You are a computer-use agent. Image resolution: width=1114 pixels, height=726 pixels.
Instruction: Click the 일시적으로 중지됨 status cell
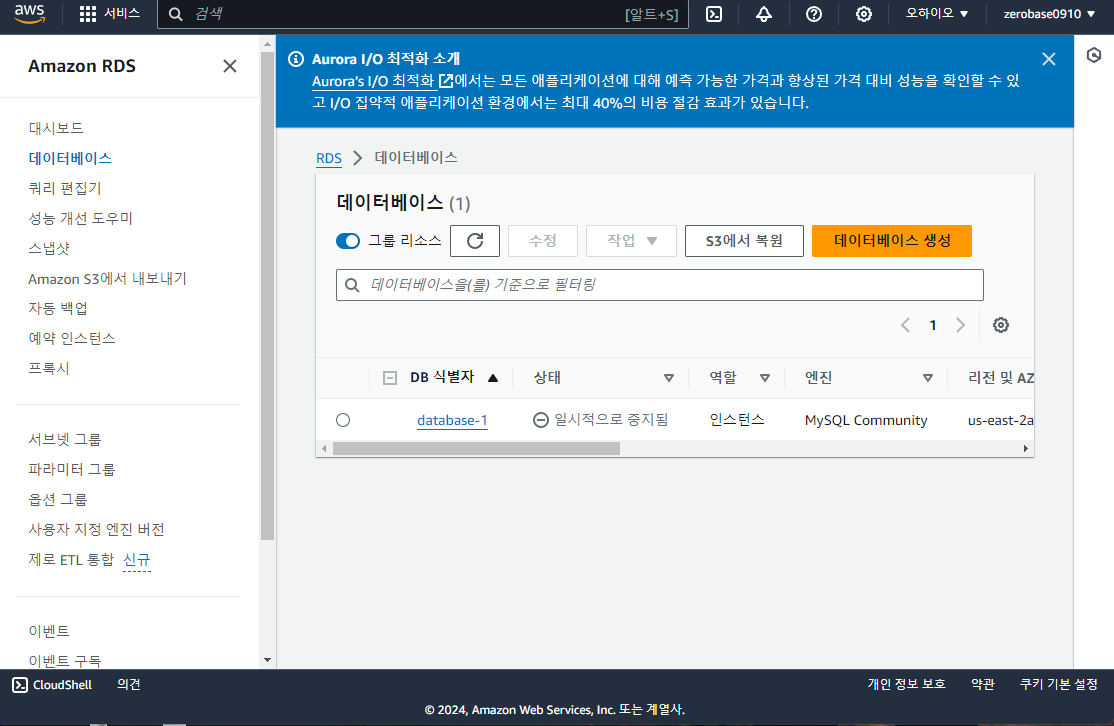click(x=600, y=420)
